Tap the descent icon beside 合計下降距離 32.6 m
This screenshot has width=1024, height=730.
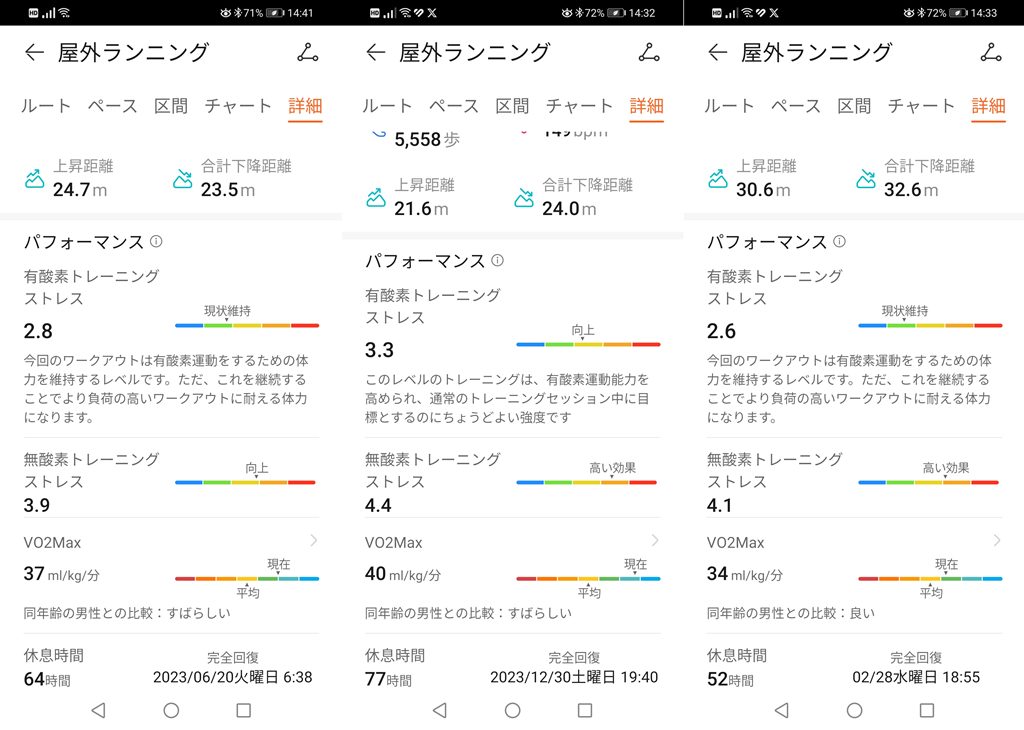coord(867,179)
